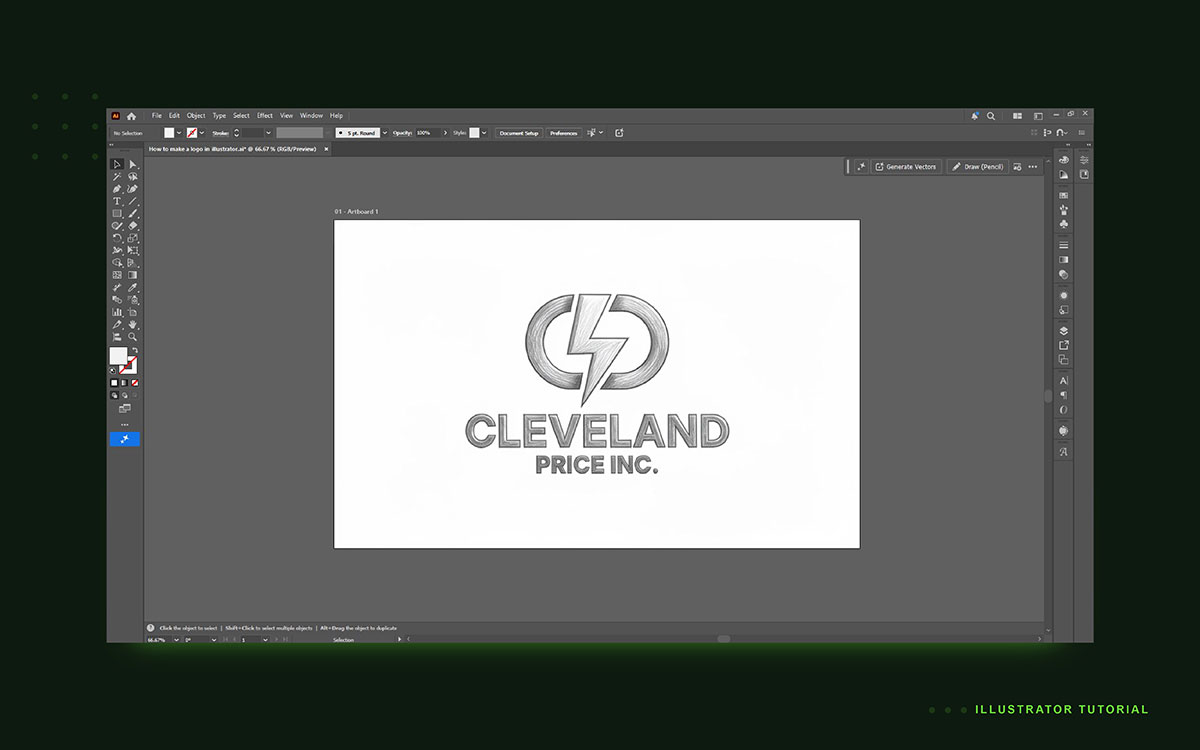
Task: Open the File menu
Action: coord(157,116)
